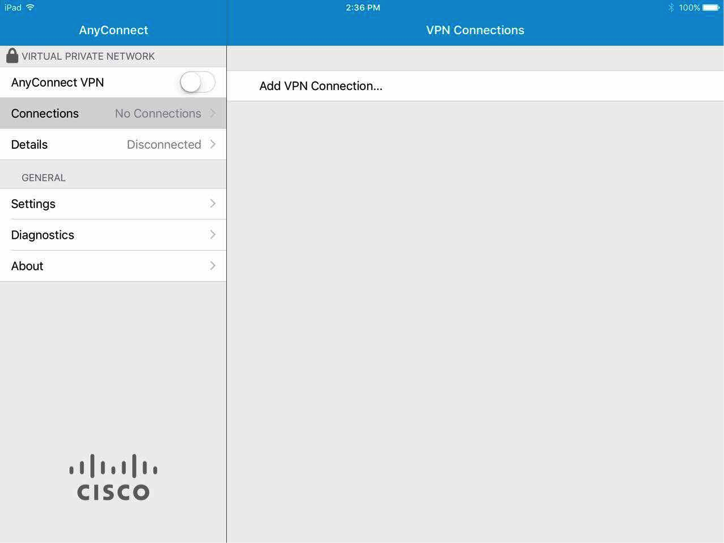
Task: Tap the Bluetooth icon in the status bar
Action: click(671, 7)
